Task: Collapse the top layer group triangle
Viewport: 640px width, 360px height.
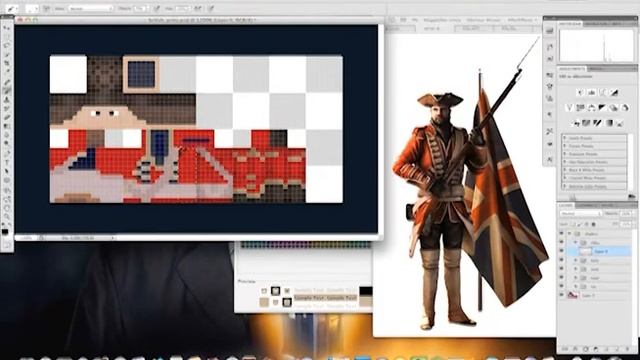Action: click(x=569, y=234)
